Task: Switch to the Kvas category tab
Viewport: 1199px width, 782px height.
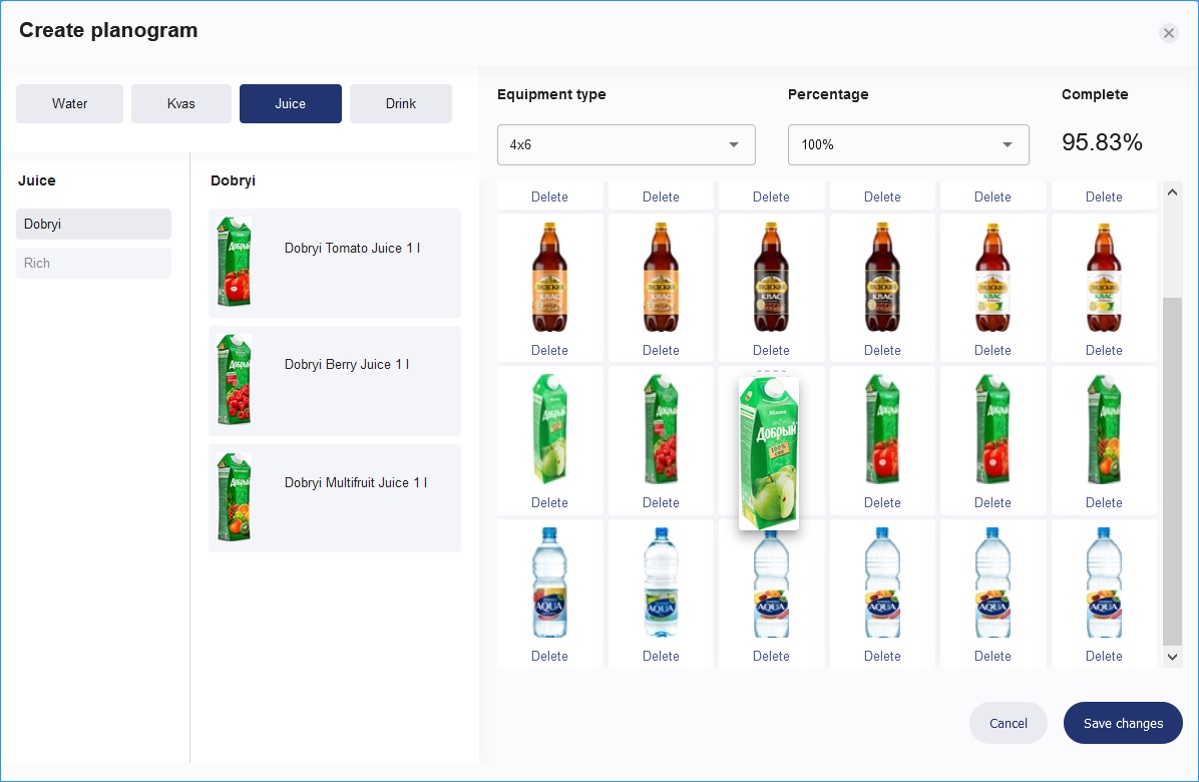Action: (x=181, y=104)
